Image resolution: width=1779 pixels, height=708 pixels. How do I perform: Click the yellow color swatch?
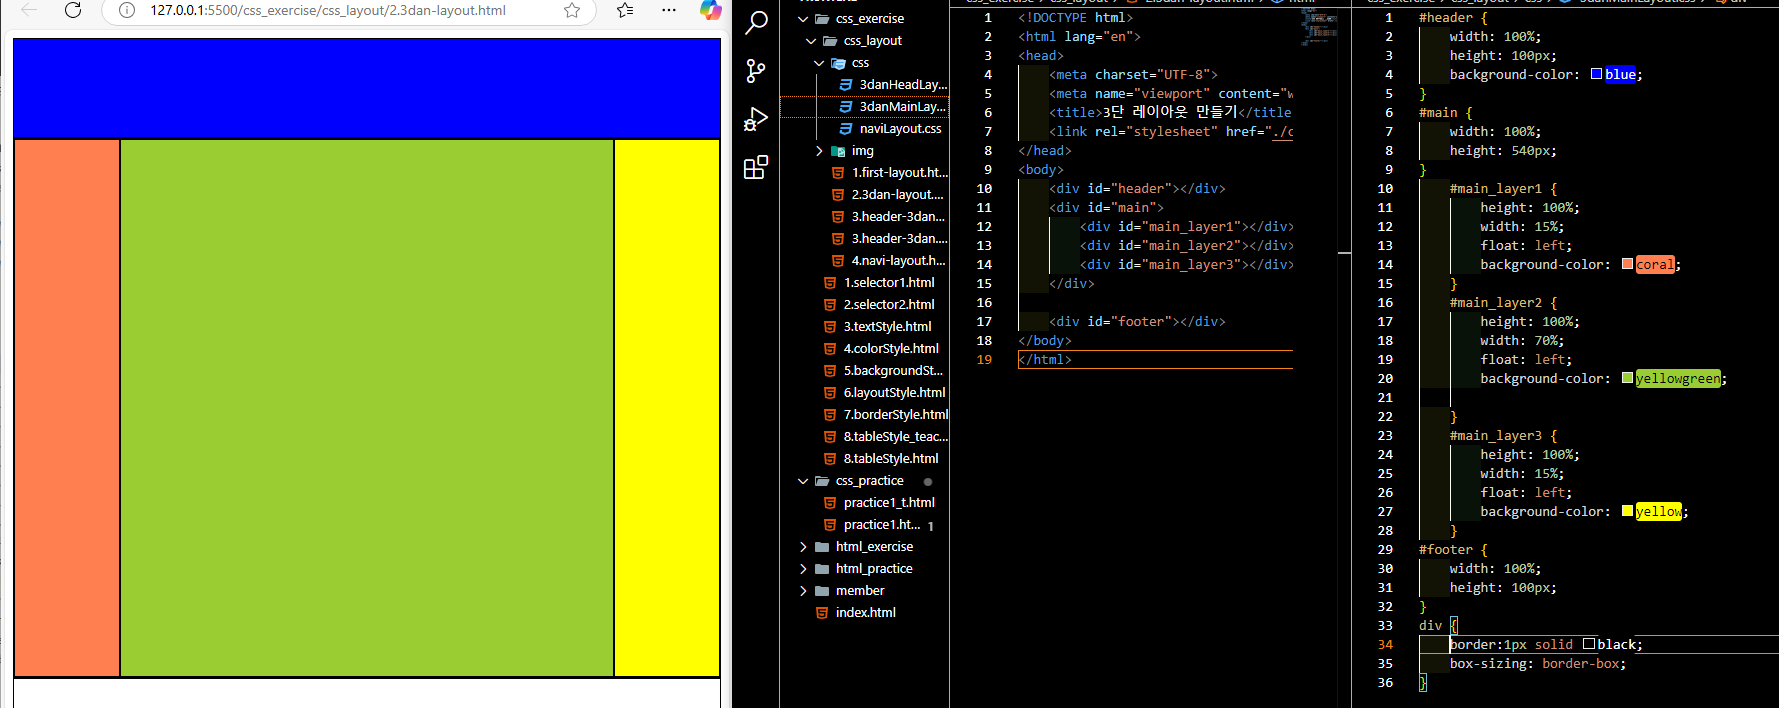1628,511
